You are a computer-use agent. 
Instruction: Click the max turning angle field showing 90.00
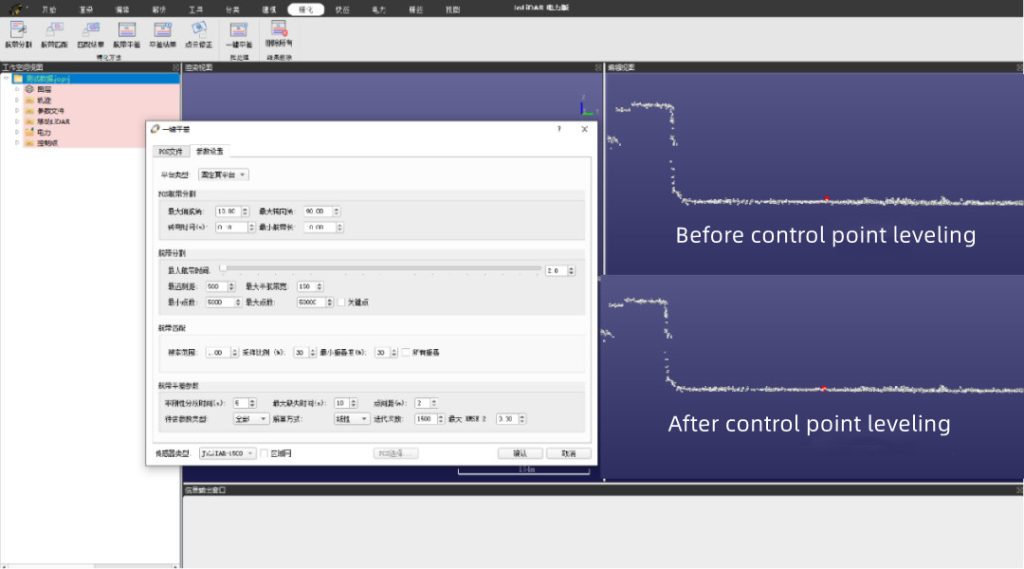pyautogui.click(x=321, y=212)
